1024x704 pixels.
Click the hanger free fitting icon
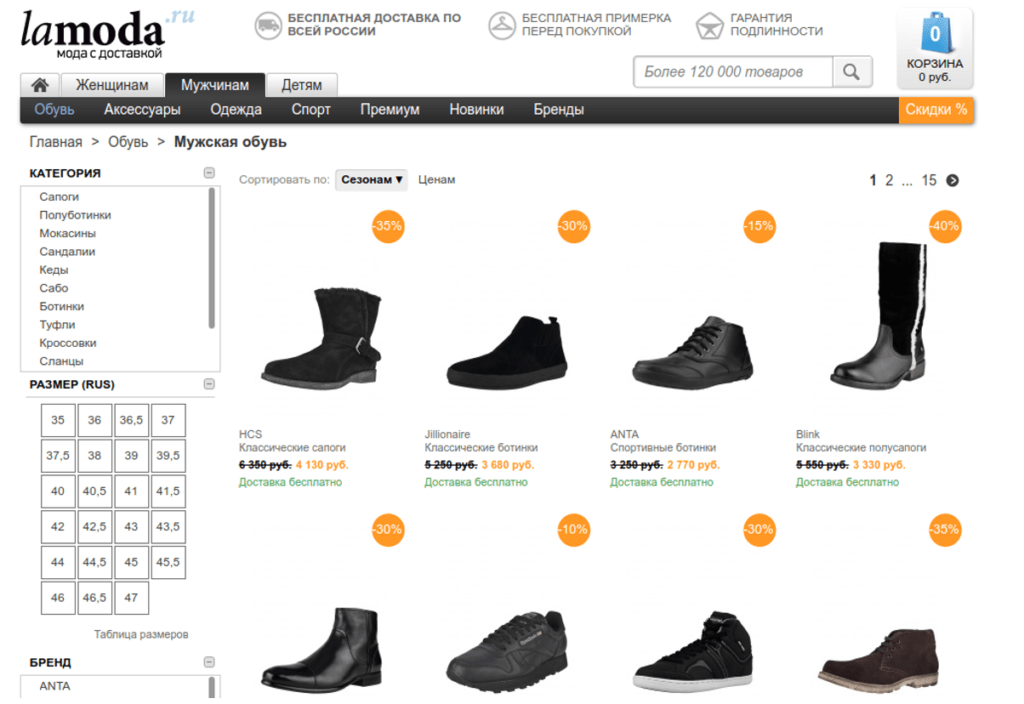[x=502, y=26]
